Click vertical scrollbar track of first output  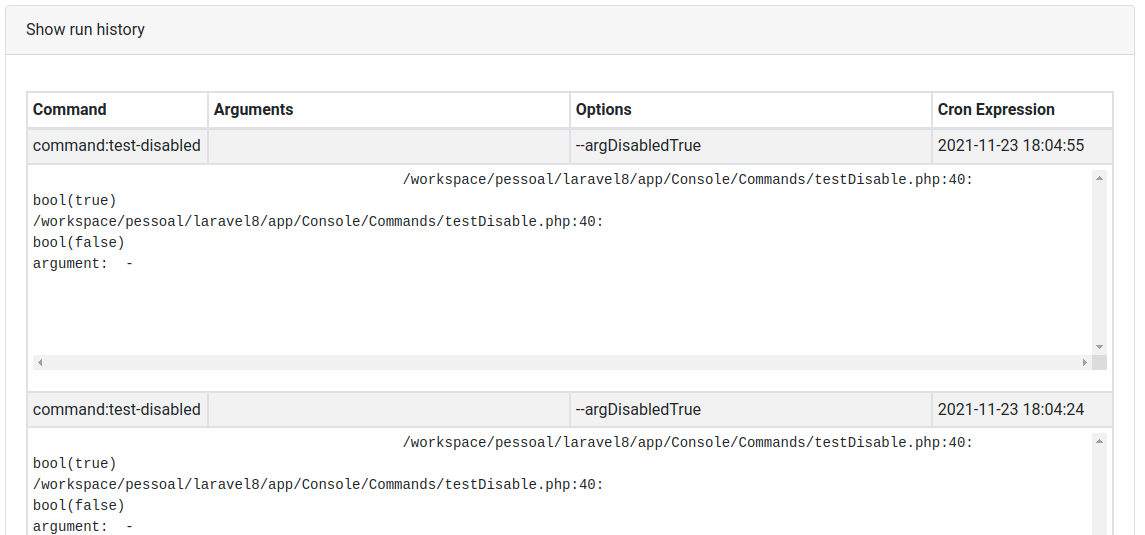point(1099,262)
